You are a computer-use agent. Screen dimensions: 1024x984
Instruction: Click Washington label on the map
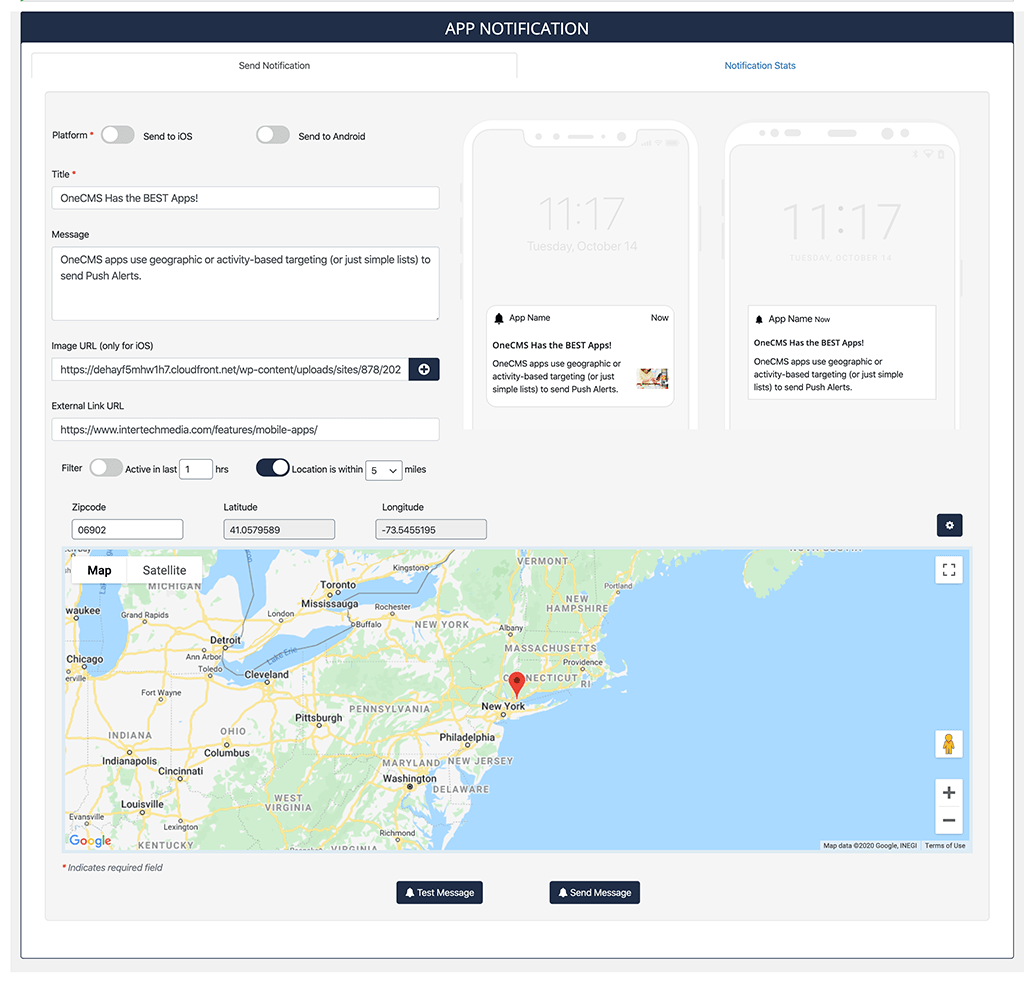(x=409, y=778)
